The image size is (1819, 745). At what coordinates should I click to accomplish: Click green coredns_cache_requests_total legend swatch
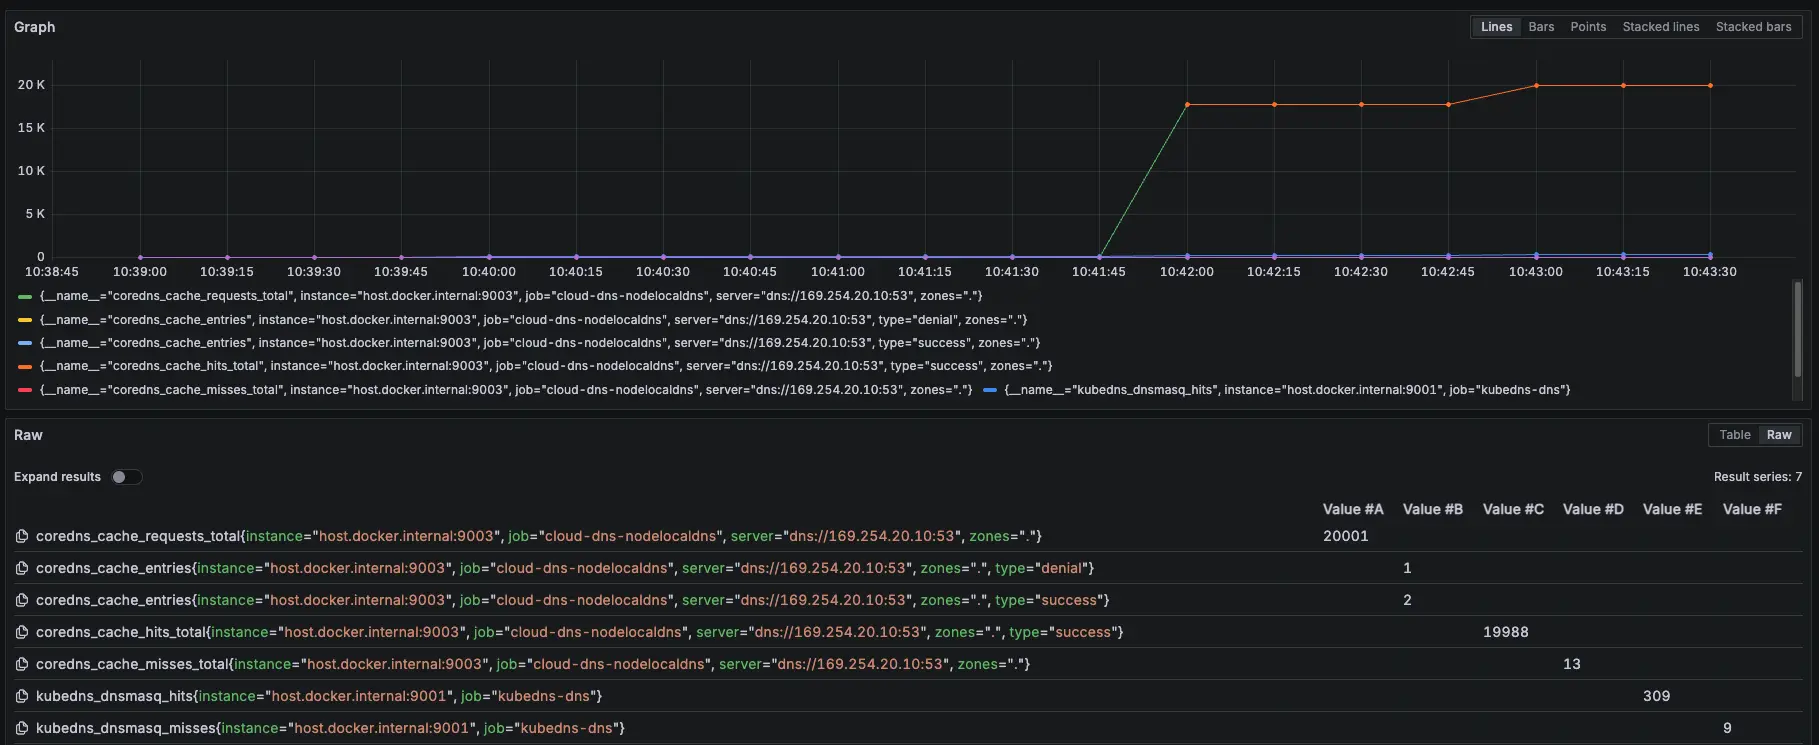click(25, 297)
